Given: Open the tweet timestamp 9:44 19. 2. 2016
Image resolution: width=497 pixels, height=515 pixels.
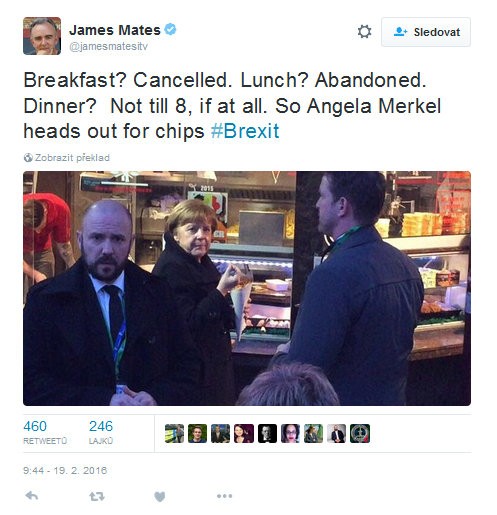Looking at the screenshot, I should [x=65, y=470].
